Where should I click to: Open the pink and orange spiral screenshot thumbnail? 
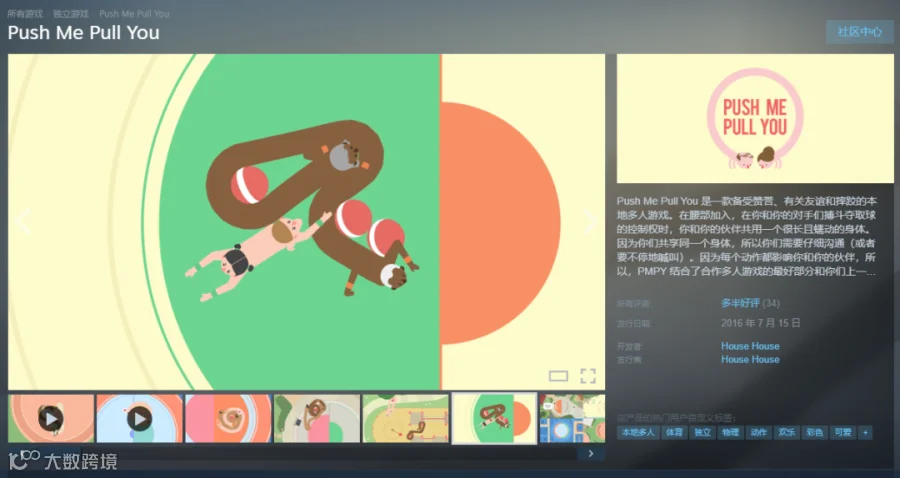[228, 418]
